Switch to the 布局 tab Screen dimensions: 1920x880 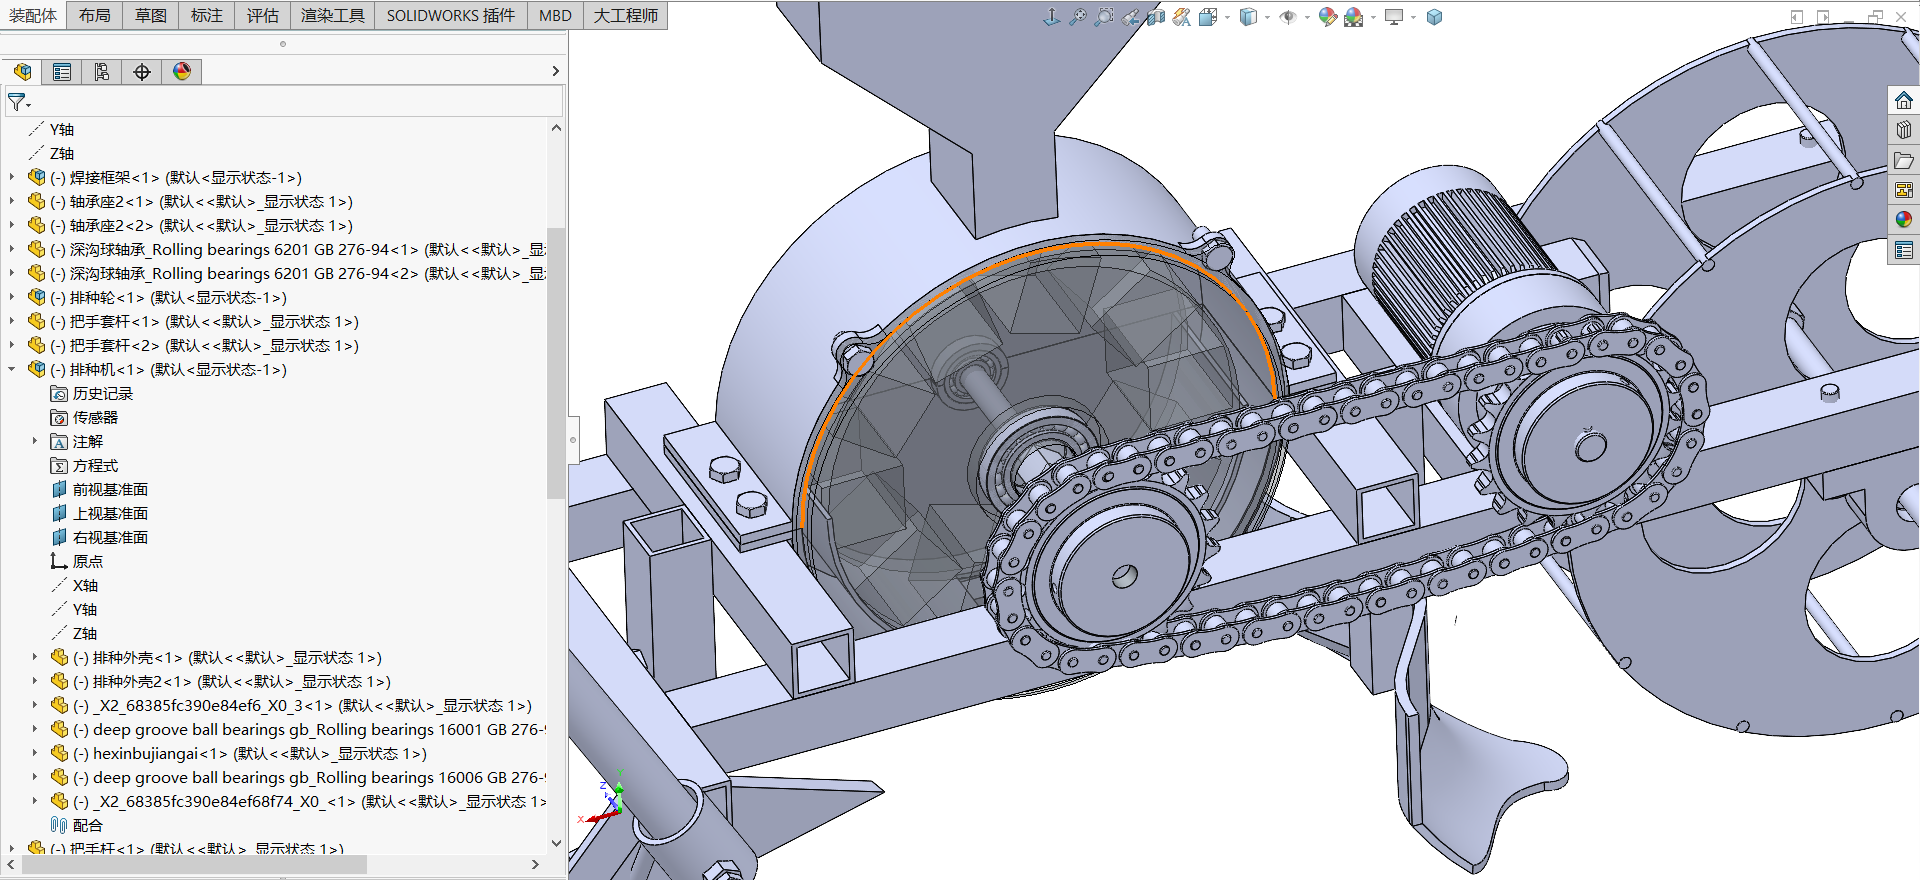[x=95, y=15]
